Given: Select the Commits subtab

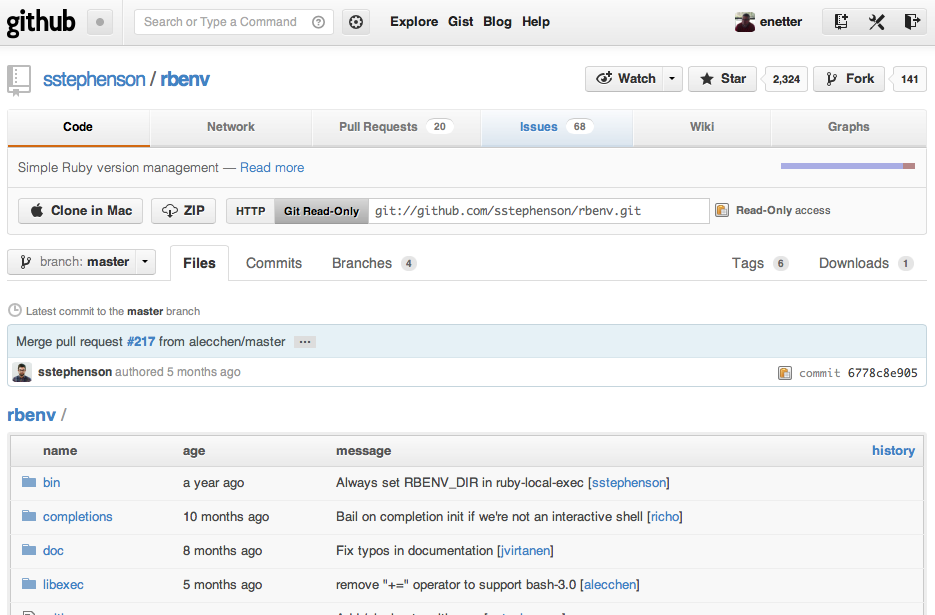Looking at the screenshot, I should pyautogui.click(x=274, y=263).
